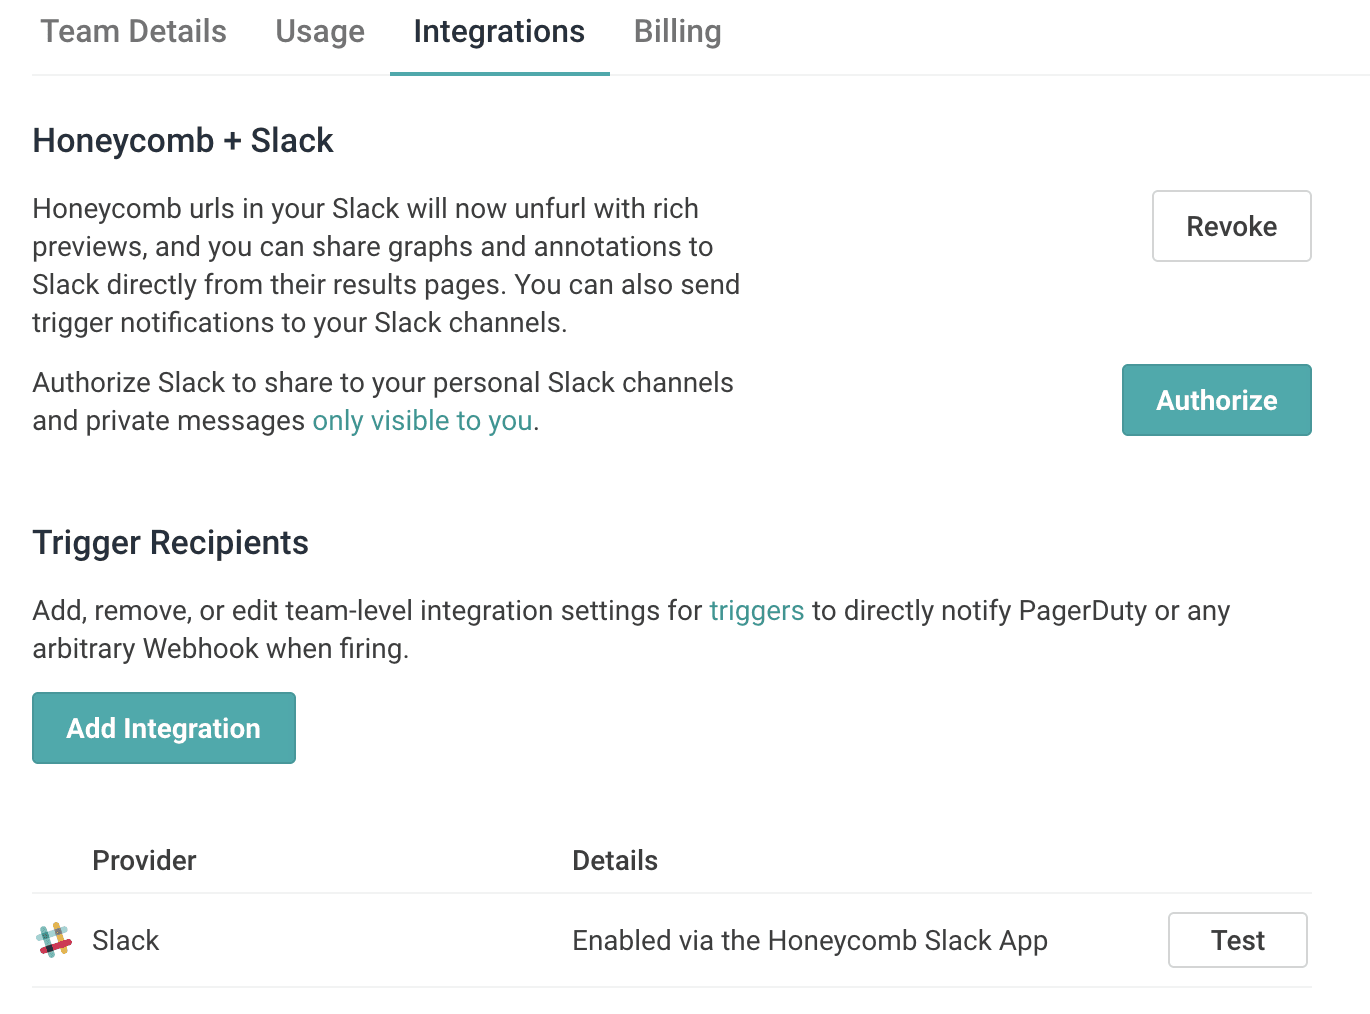Revoke the Honeycomb Slack integration
1370x1014 pixels.
[x=1231, y=226]
